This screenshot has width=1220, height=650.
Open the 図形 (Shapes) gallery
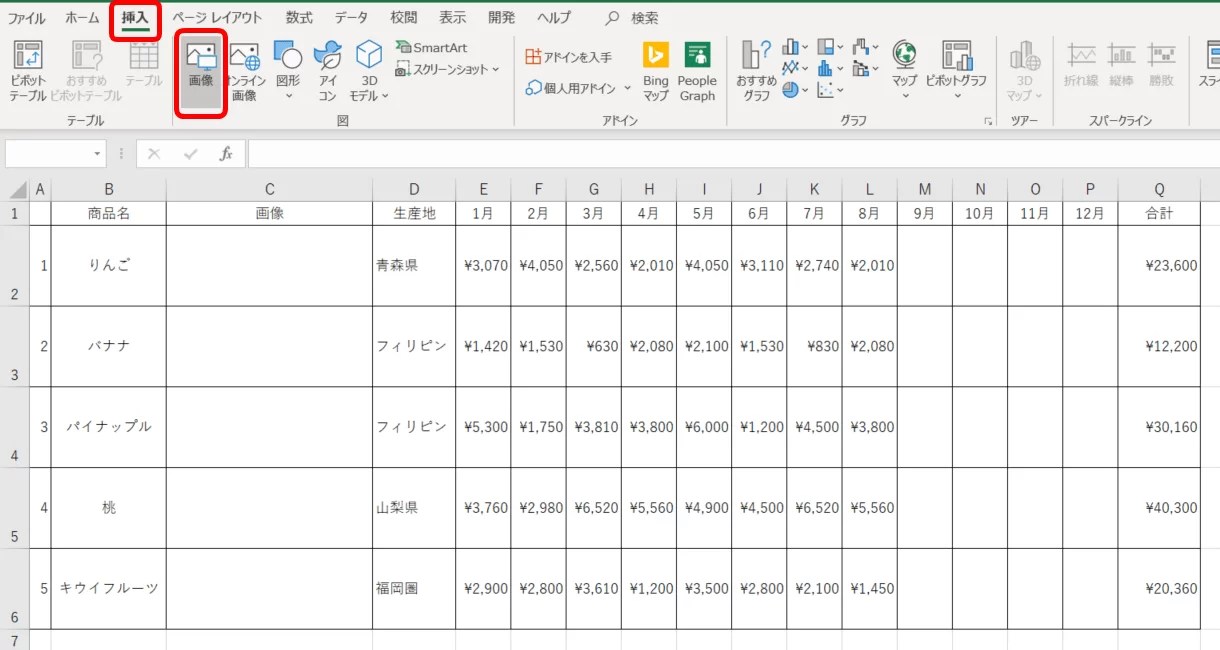point(288,70)
